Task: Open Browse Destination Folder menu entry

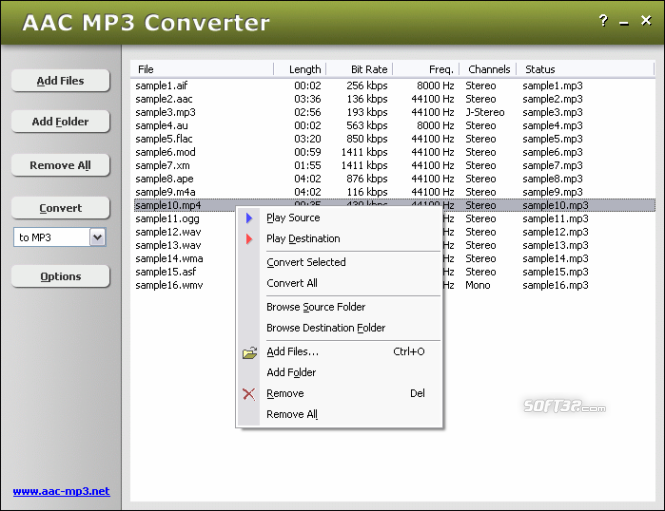Action: 326,328
